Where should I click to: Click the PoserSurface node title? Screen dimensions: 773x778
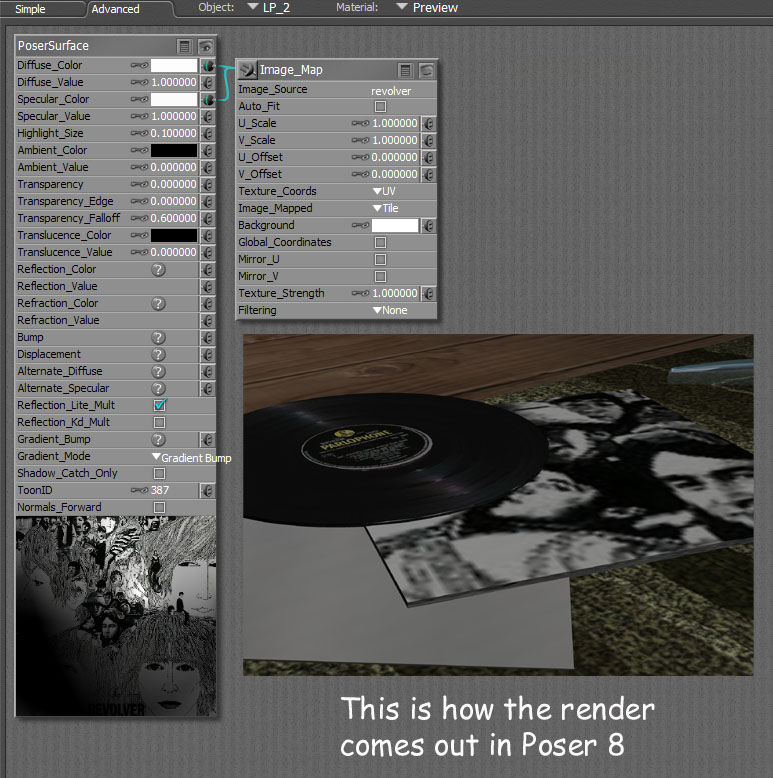[x=53, y=46]
